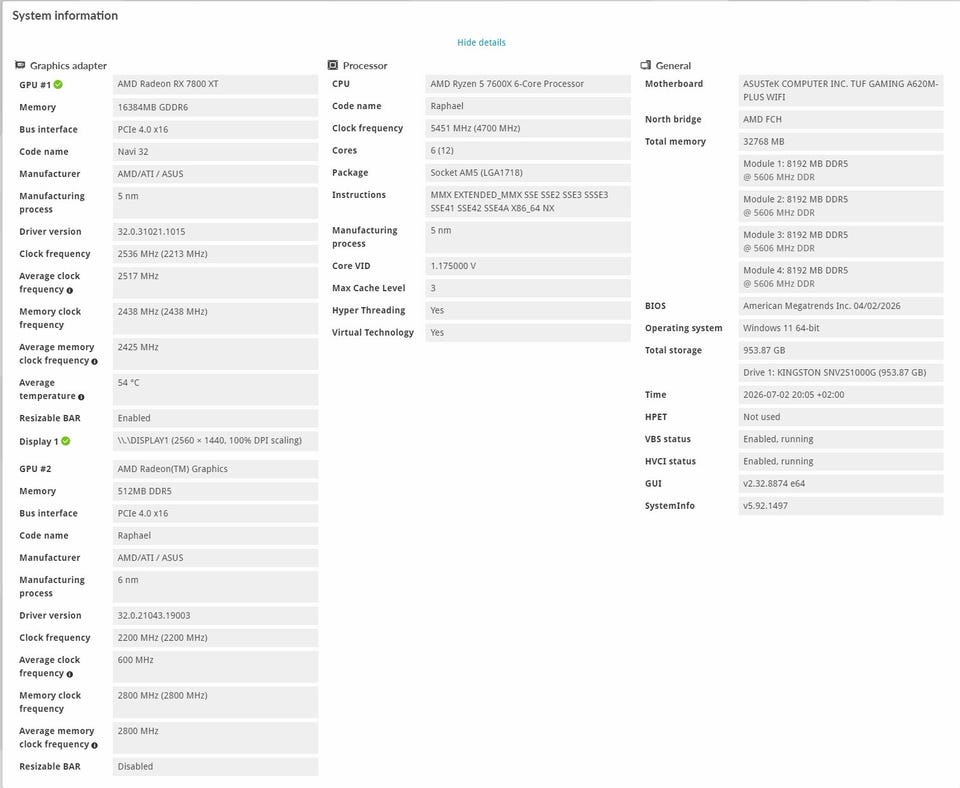This screenshot has height=788, width=960.
Task: Click the 1.175000 V Core VID value
Action: pos(528,266)
